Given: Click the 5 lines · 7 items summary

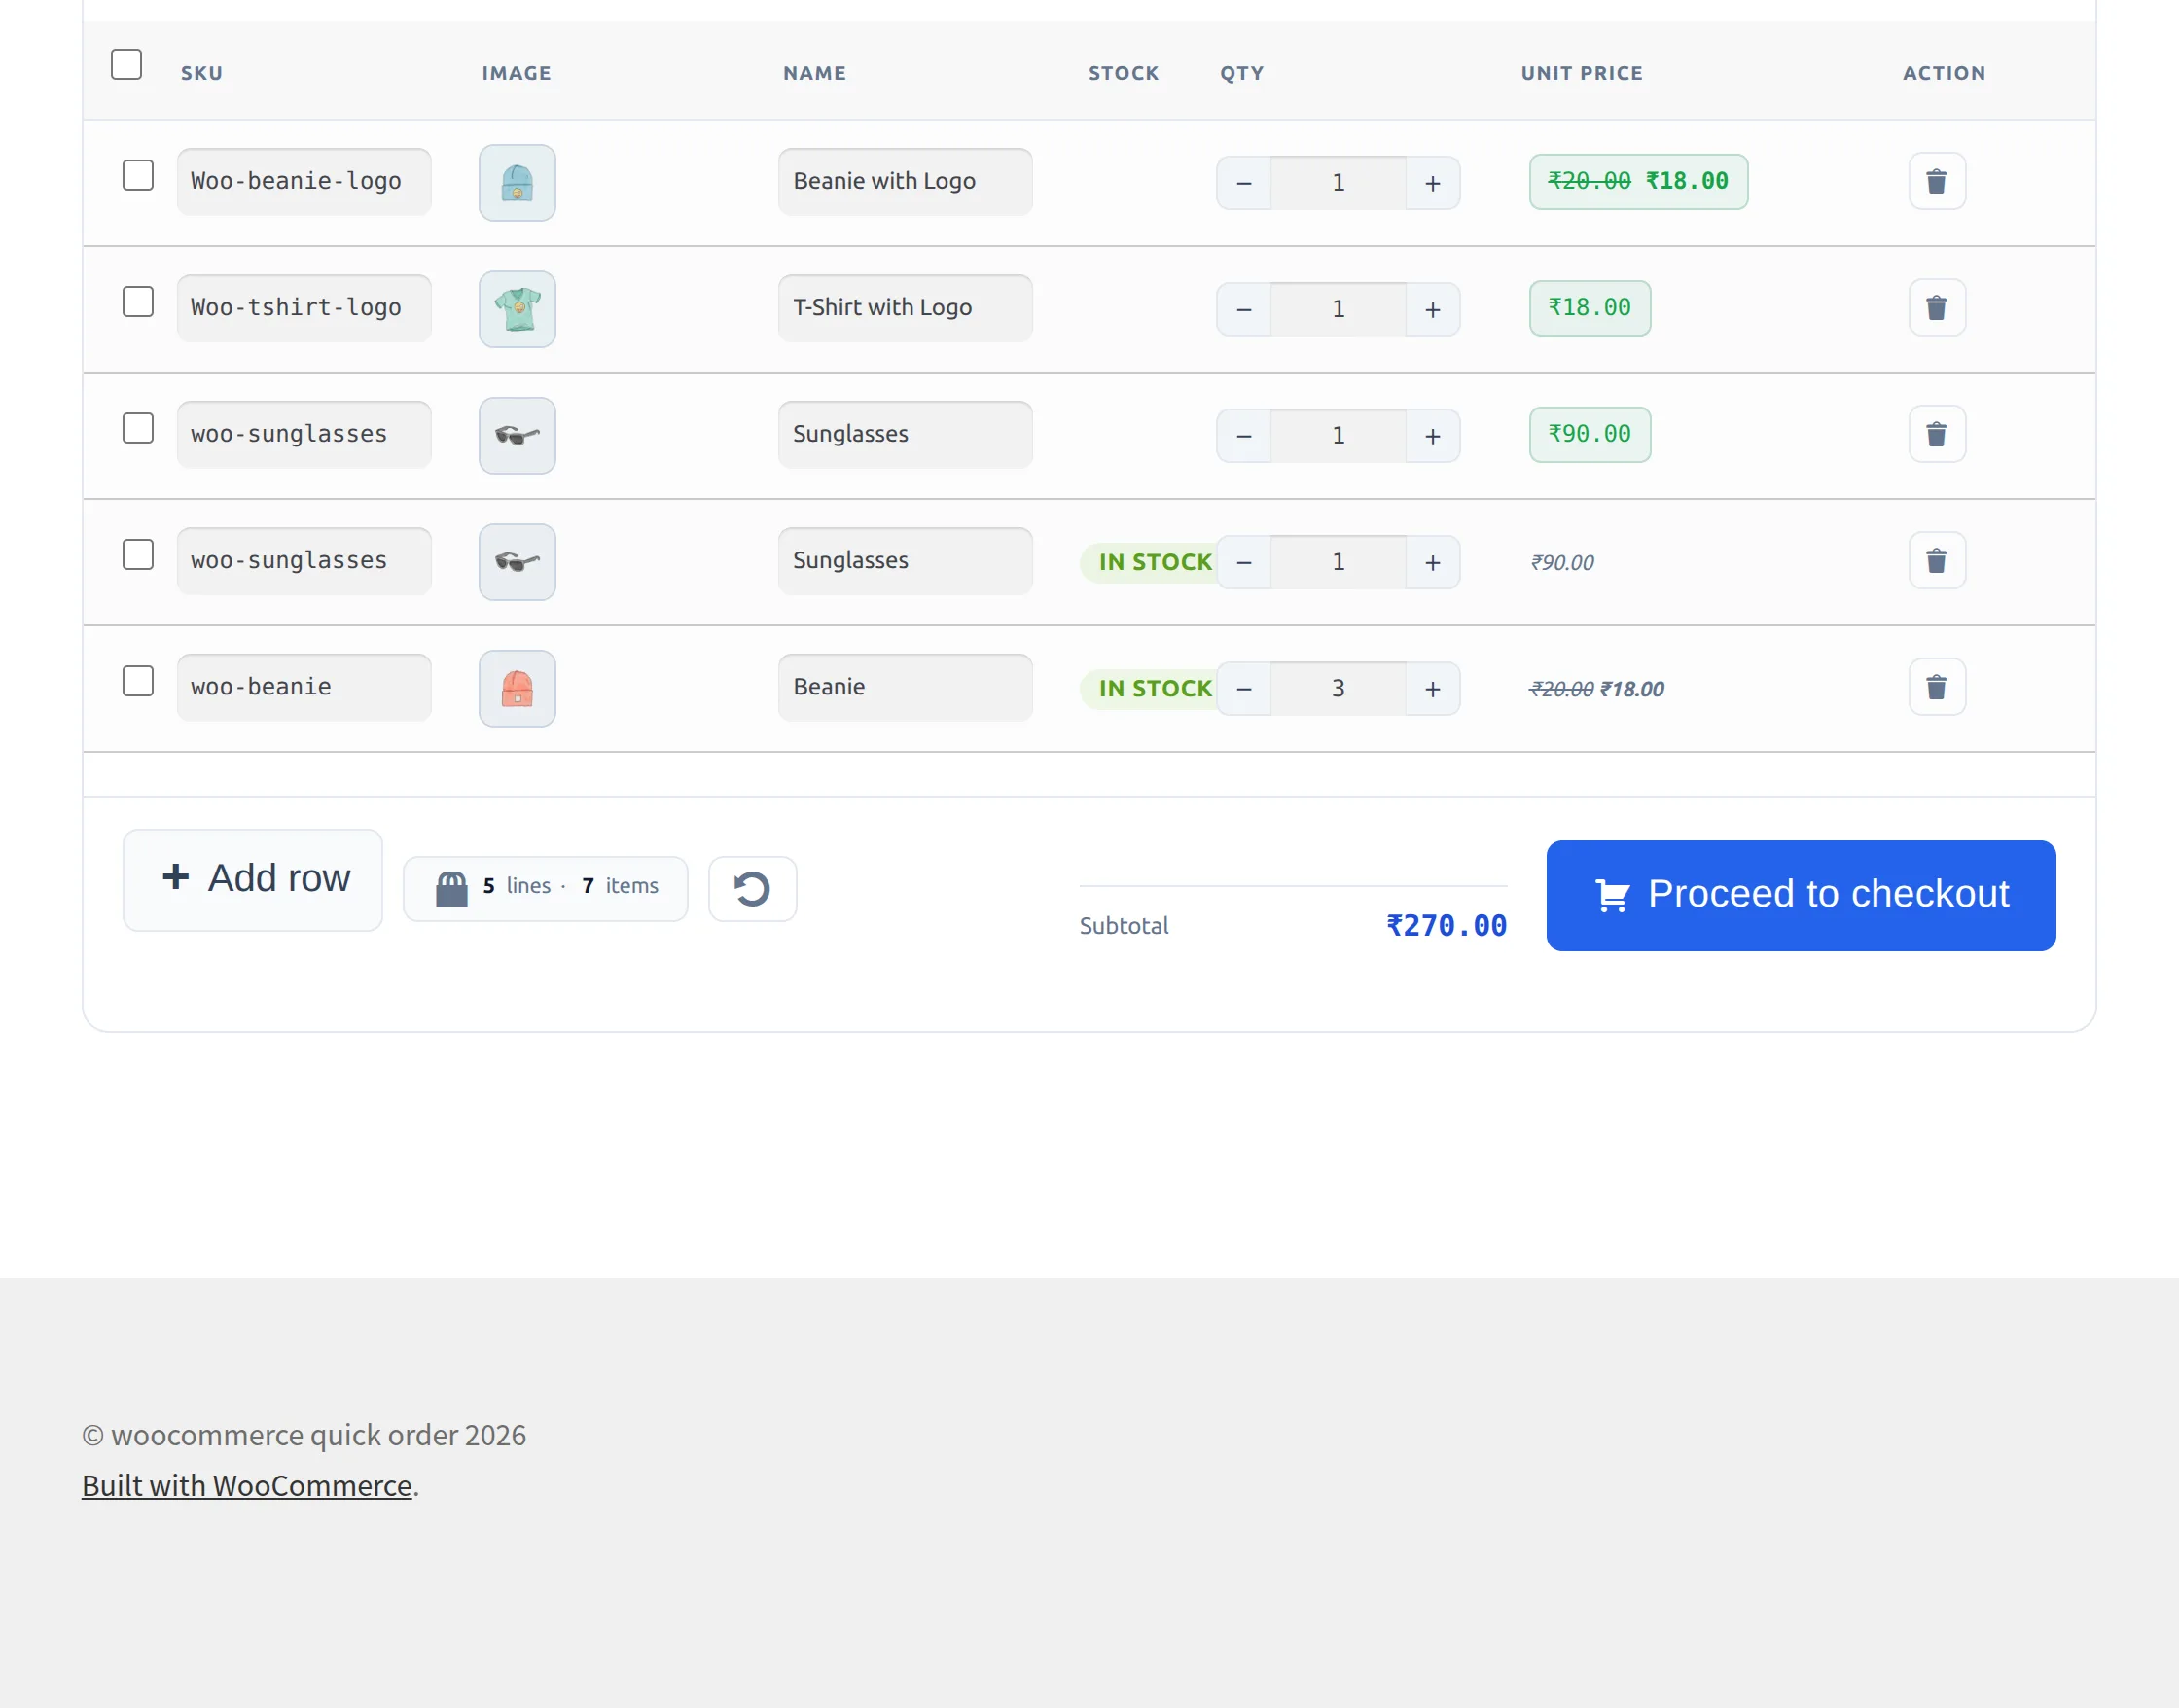Looking at the screenshot, I should pyautogui.click(x=545, y=889).
